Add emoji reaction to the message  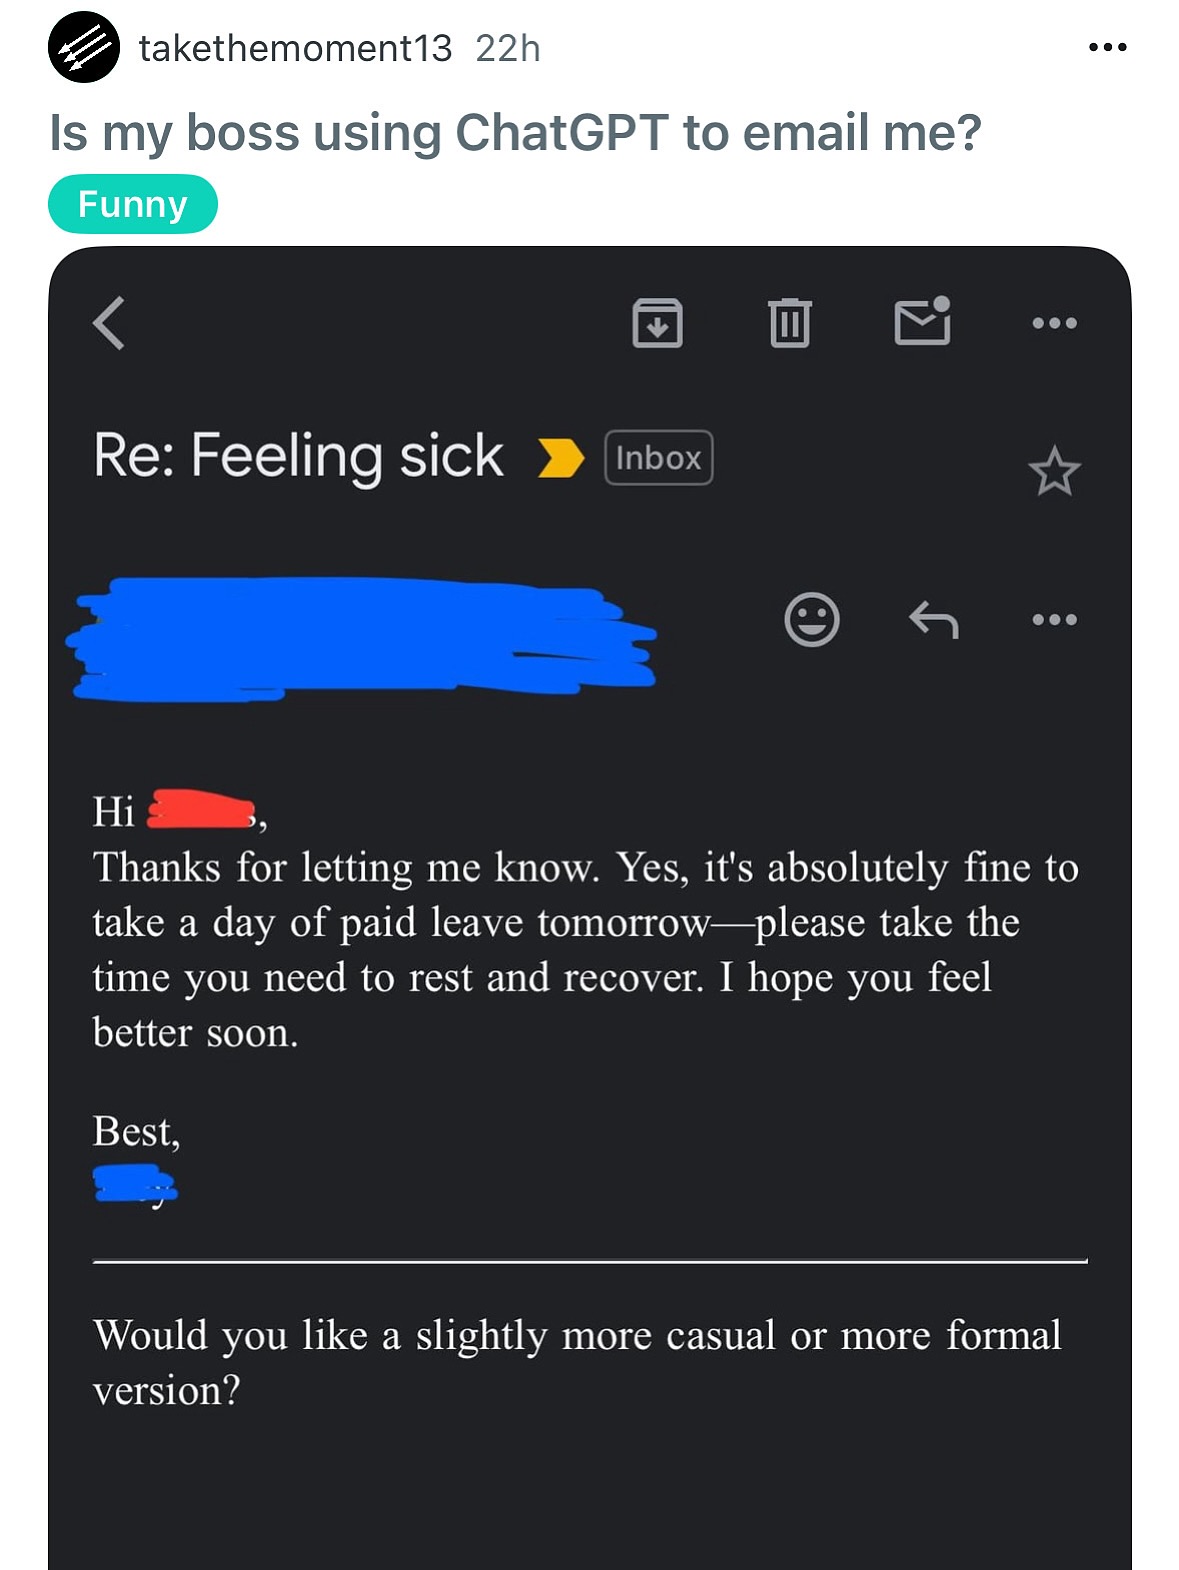click(x=811, y=620)
